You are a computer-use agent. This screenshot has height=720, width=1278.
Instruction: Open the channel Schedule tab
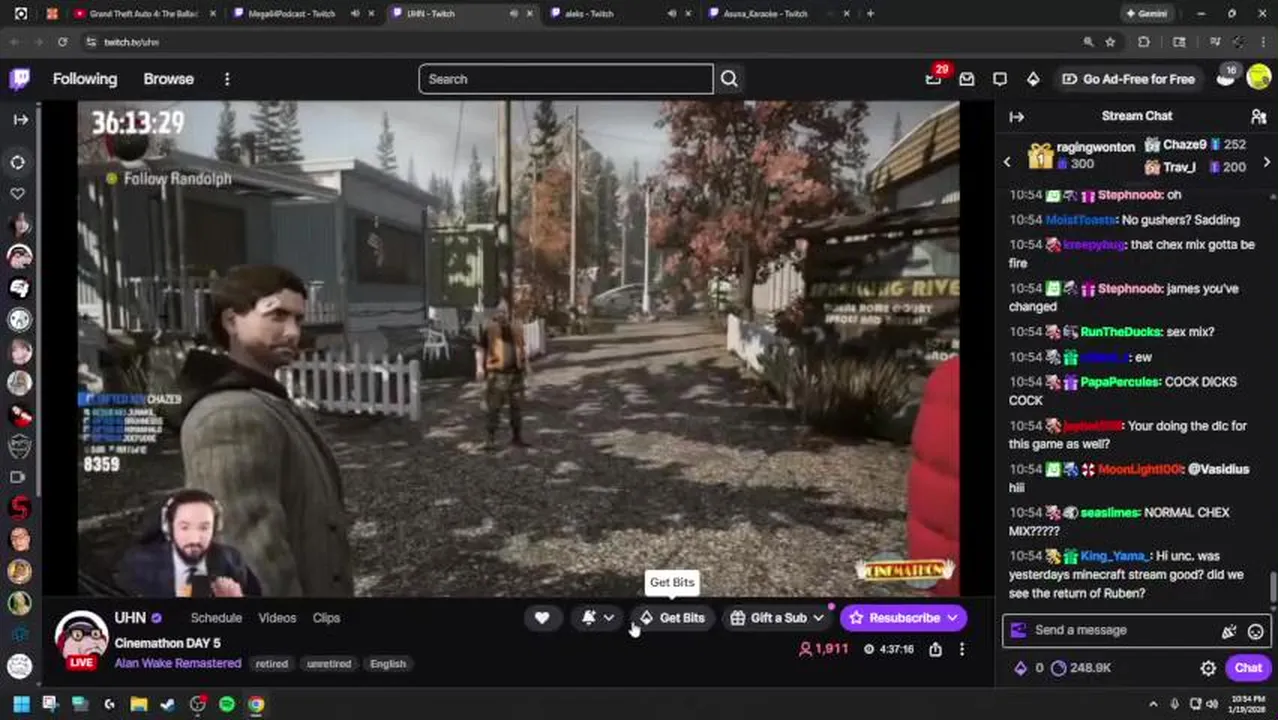click(216, 618)
